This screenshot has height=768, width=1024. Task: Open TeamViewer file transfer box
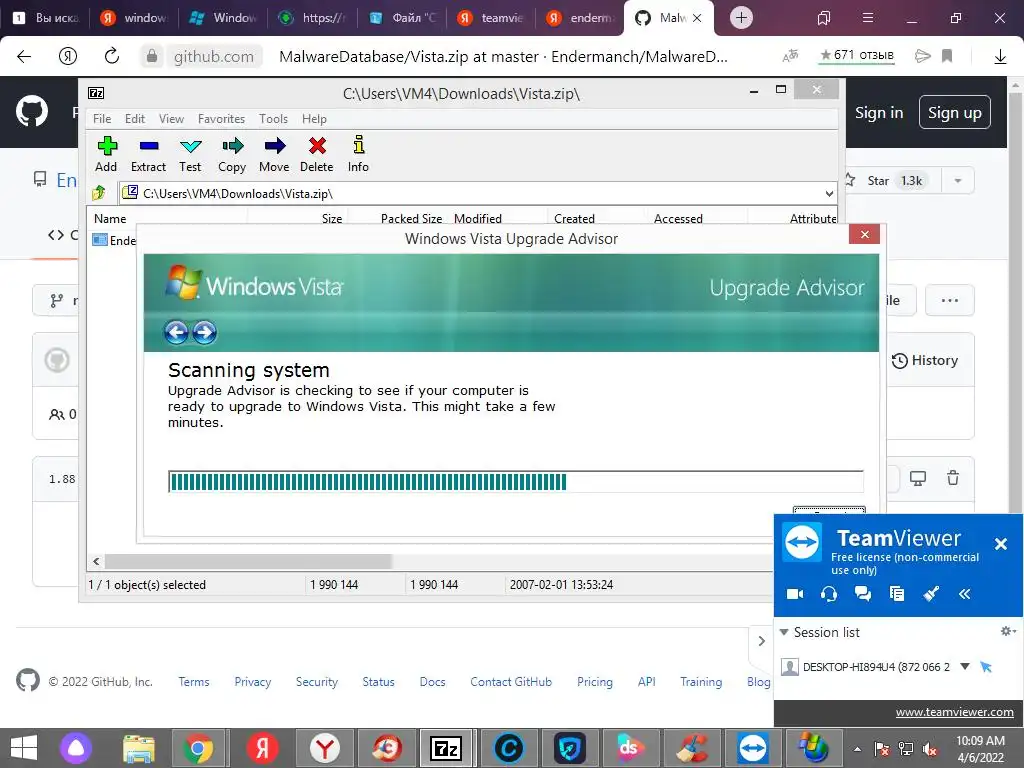[x=897, y=594]
